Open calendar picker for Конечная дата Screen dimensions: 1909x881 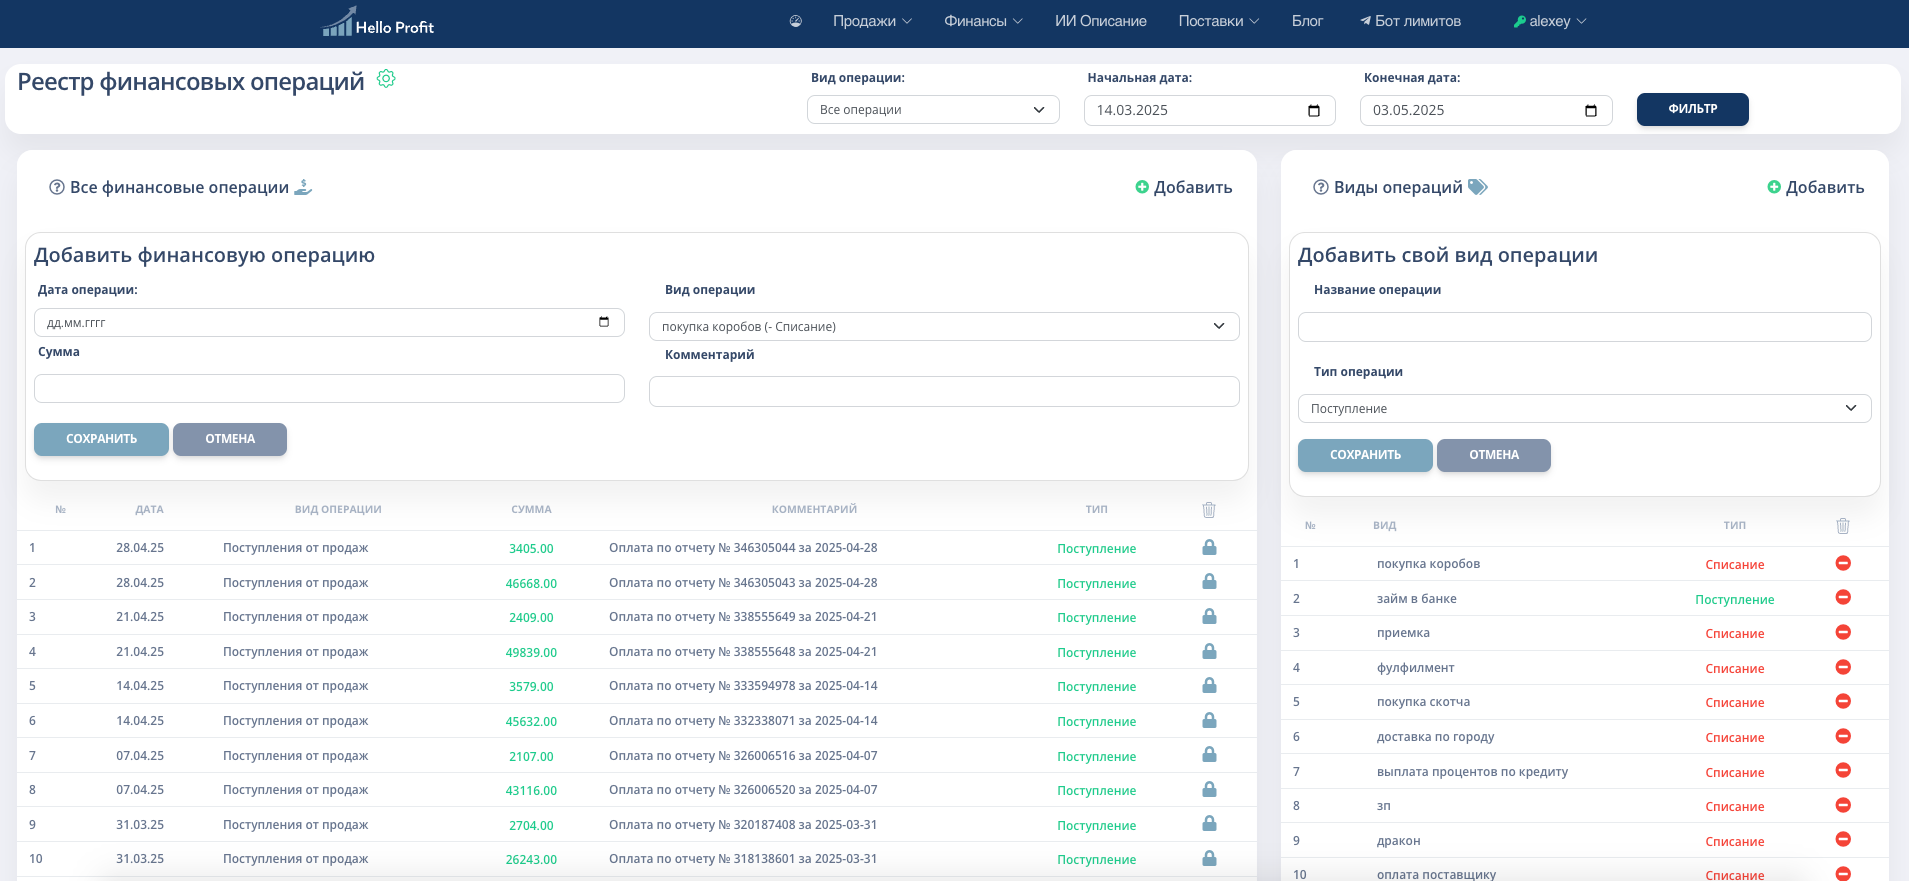click(x=1591, y=110)
